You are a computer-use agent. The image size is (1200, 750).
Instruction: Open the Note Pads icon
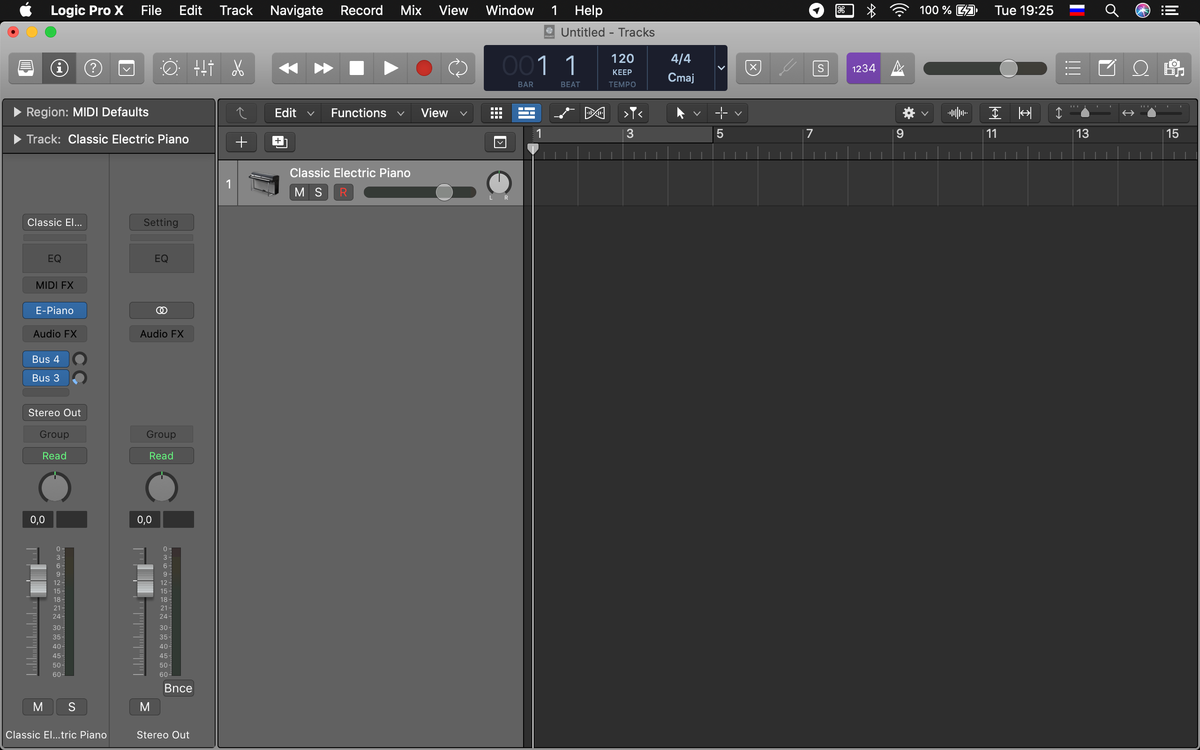pos(1107,68)
